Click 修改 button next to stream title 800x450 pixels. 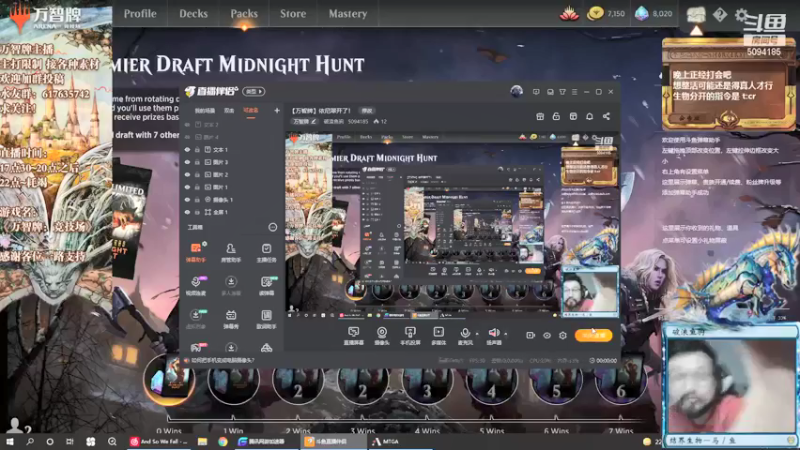coord(367,111)
